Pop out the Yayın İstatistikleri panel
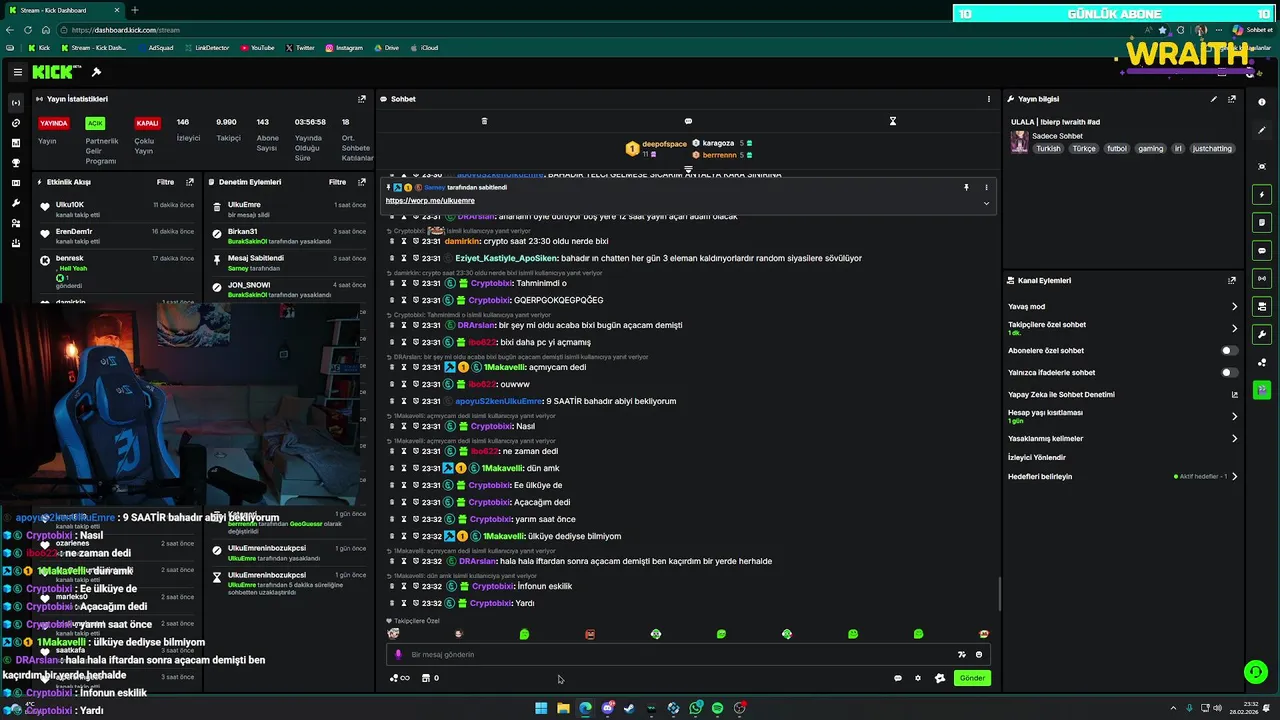 [x=362, y=99]
